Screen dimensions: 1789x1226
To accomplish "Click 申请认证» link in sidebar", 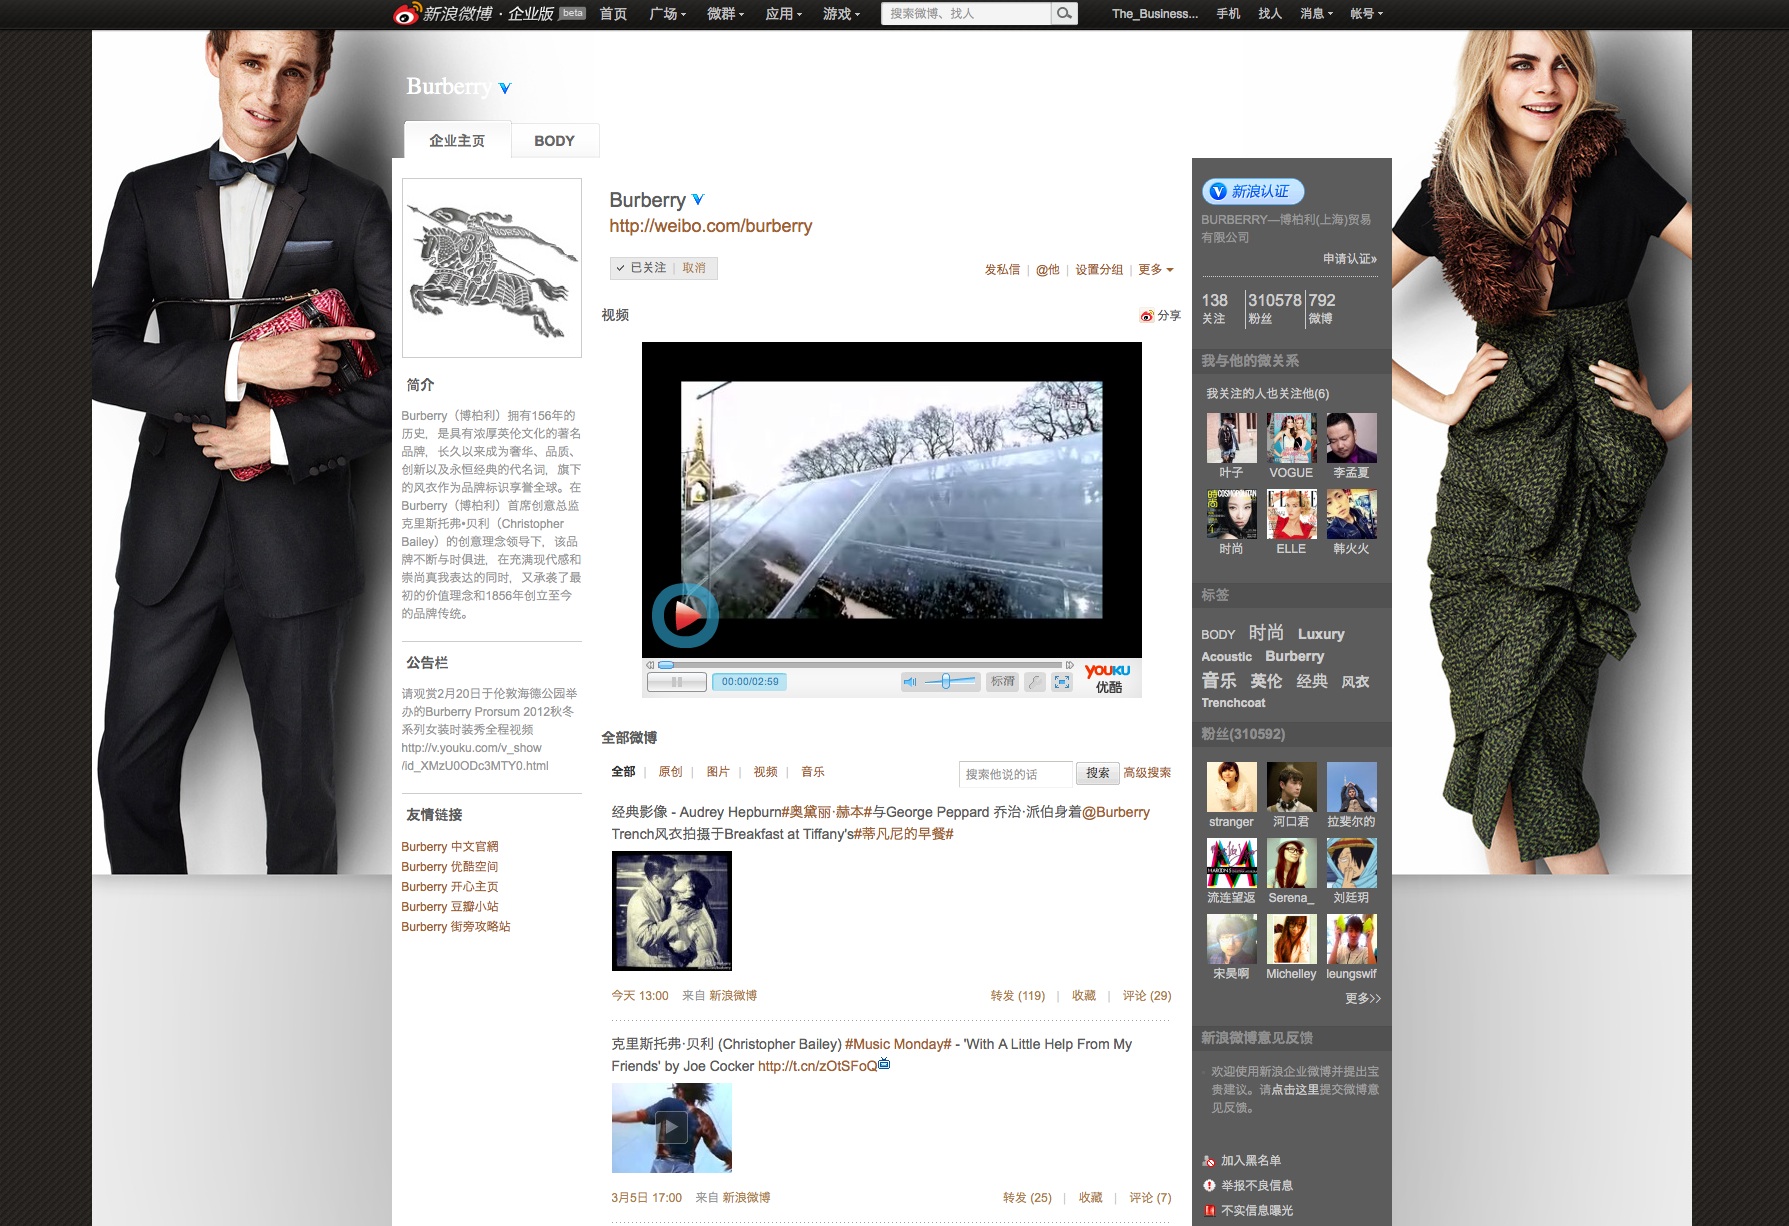I will (1350, 259).
